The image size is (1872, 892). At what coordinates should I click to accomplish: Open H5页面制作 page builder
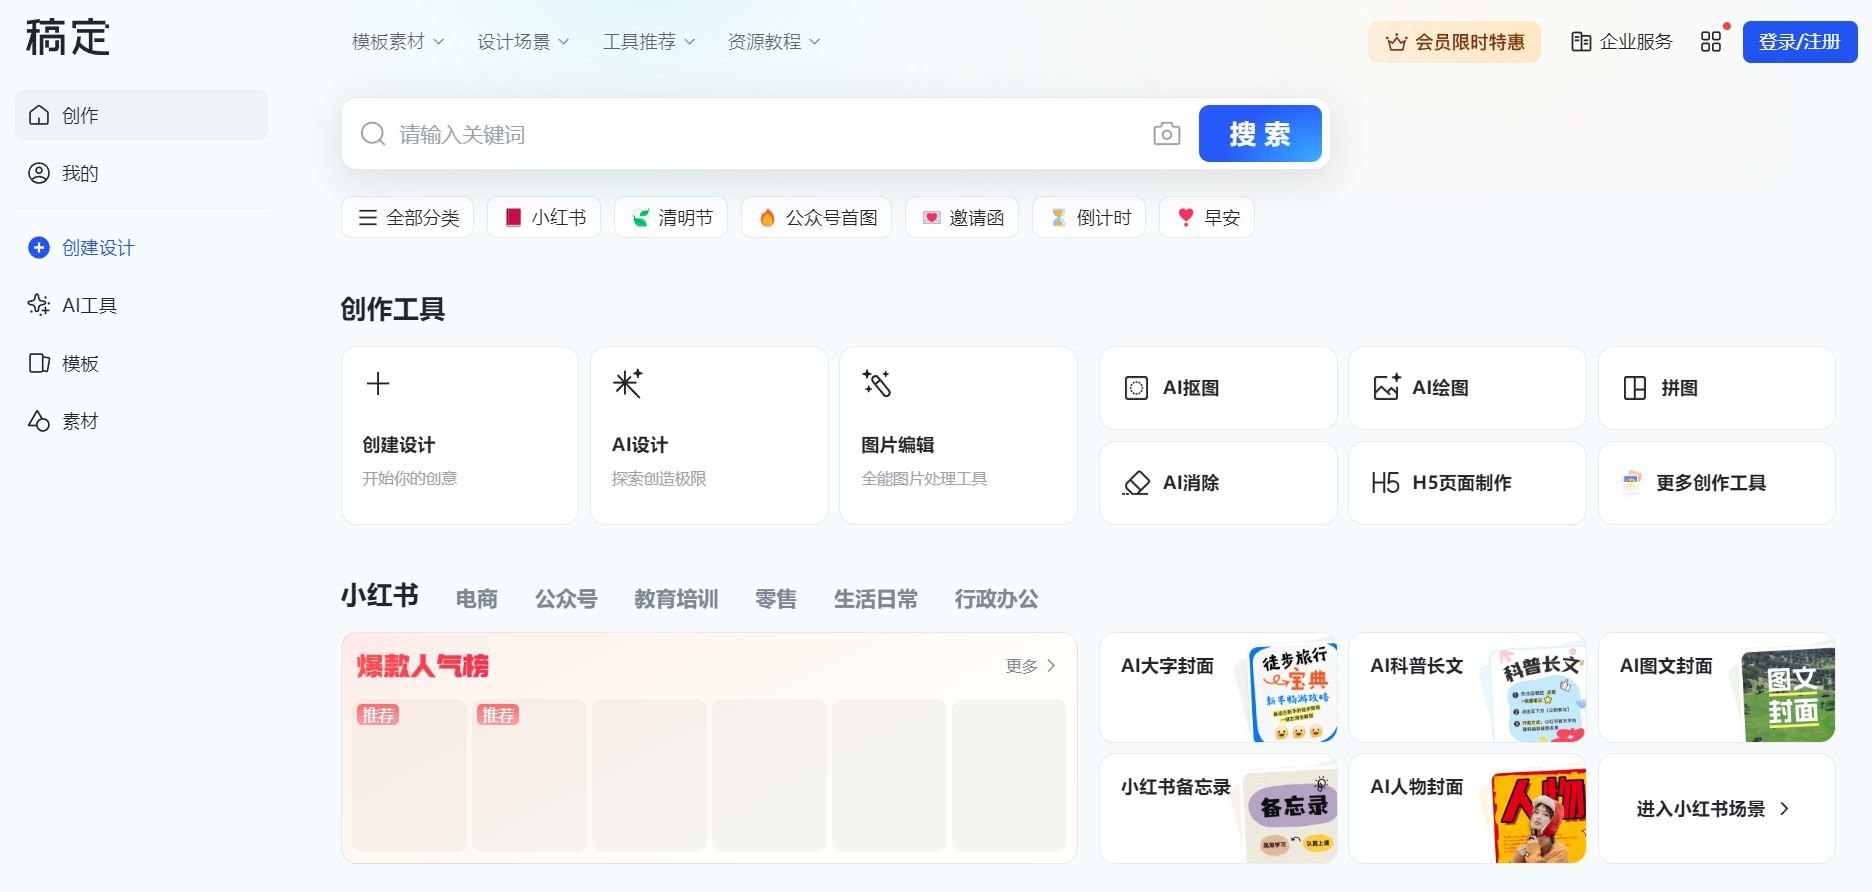coord(1466,483)
